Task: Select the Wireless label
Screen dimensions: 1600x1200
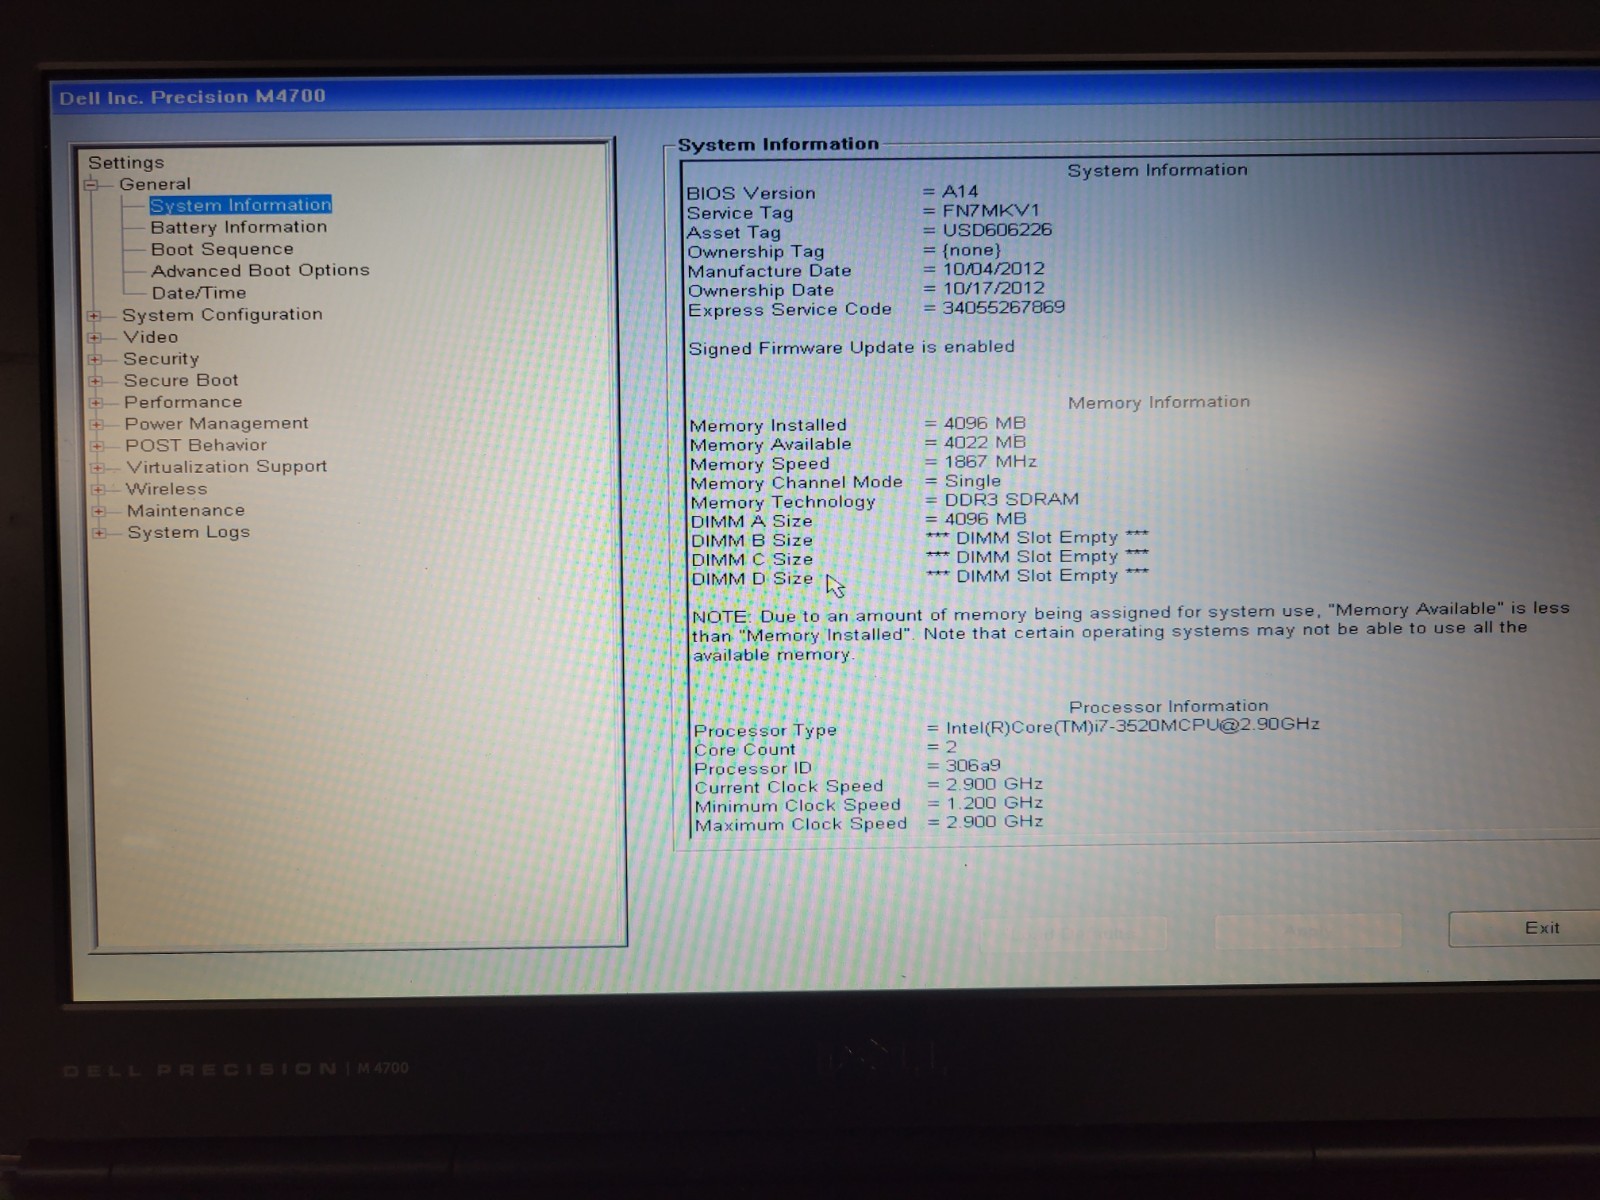Action: pos(167,489)
